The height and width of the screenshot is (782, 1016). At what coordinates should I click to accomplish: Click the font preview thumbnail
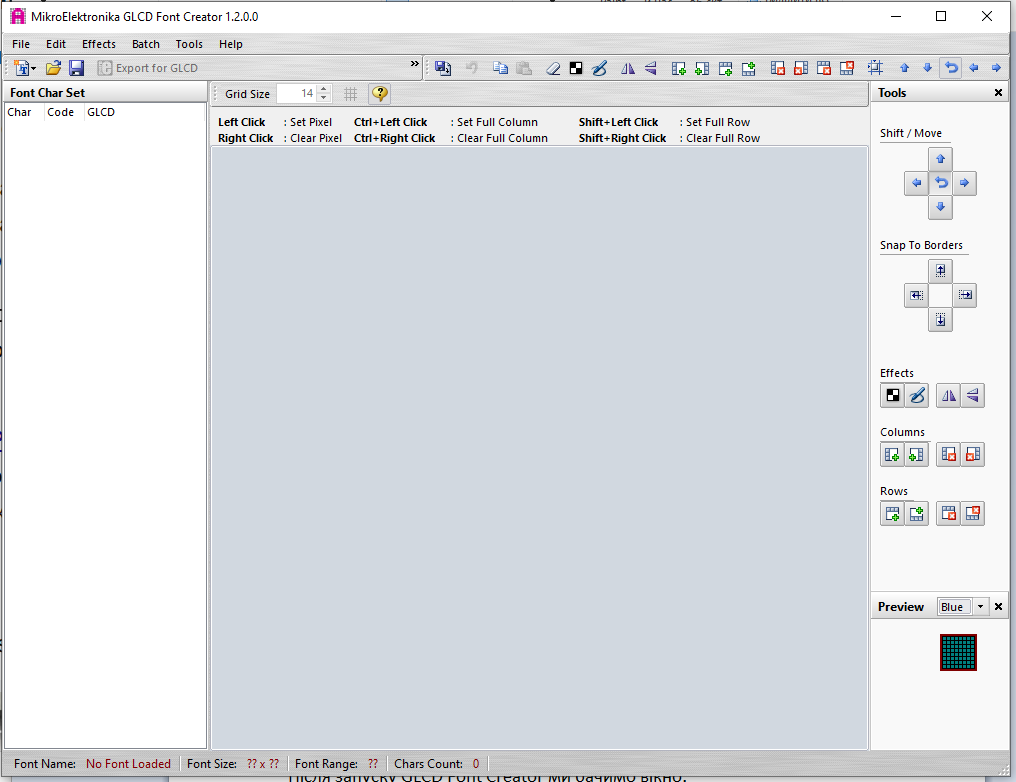click(958, 652)
